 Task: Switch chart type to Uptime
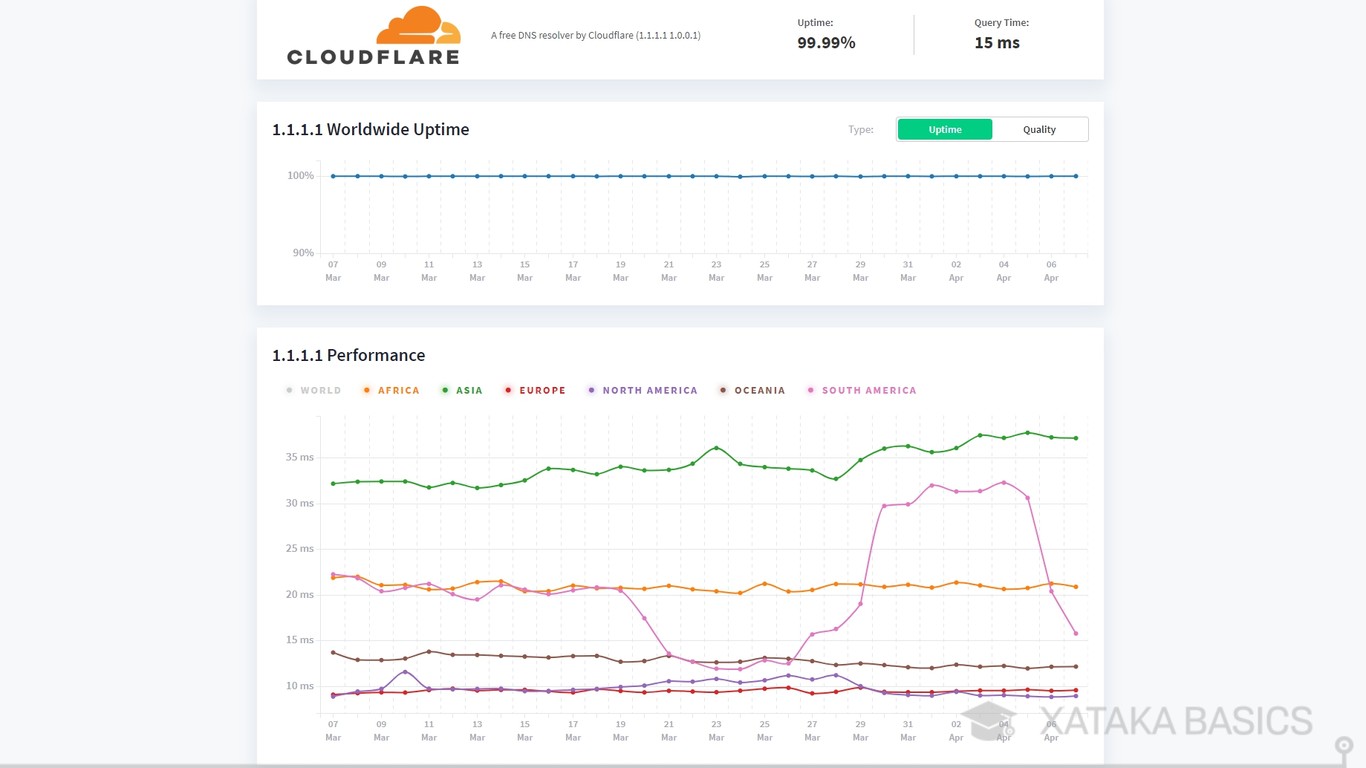pos(944,129)
